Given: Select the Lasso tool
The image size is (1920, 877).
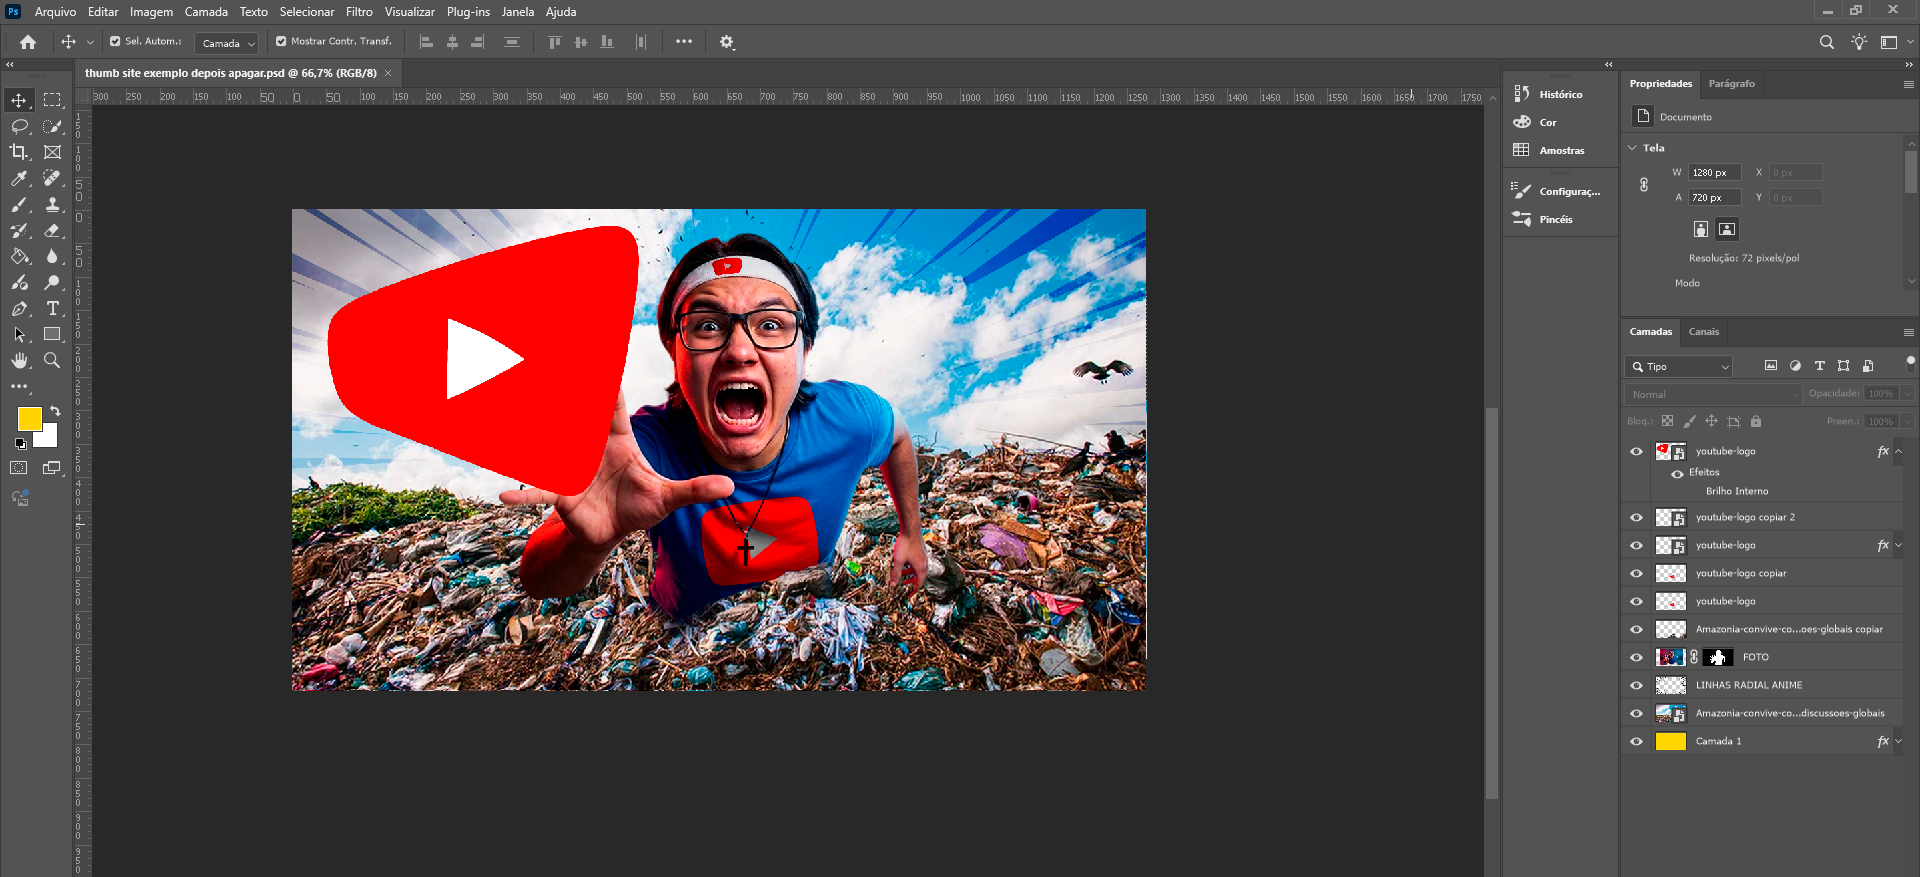Looking at the screenshot, I should pos(19,126).
